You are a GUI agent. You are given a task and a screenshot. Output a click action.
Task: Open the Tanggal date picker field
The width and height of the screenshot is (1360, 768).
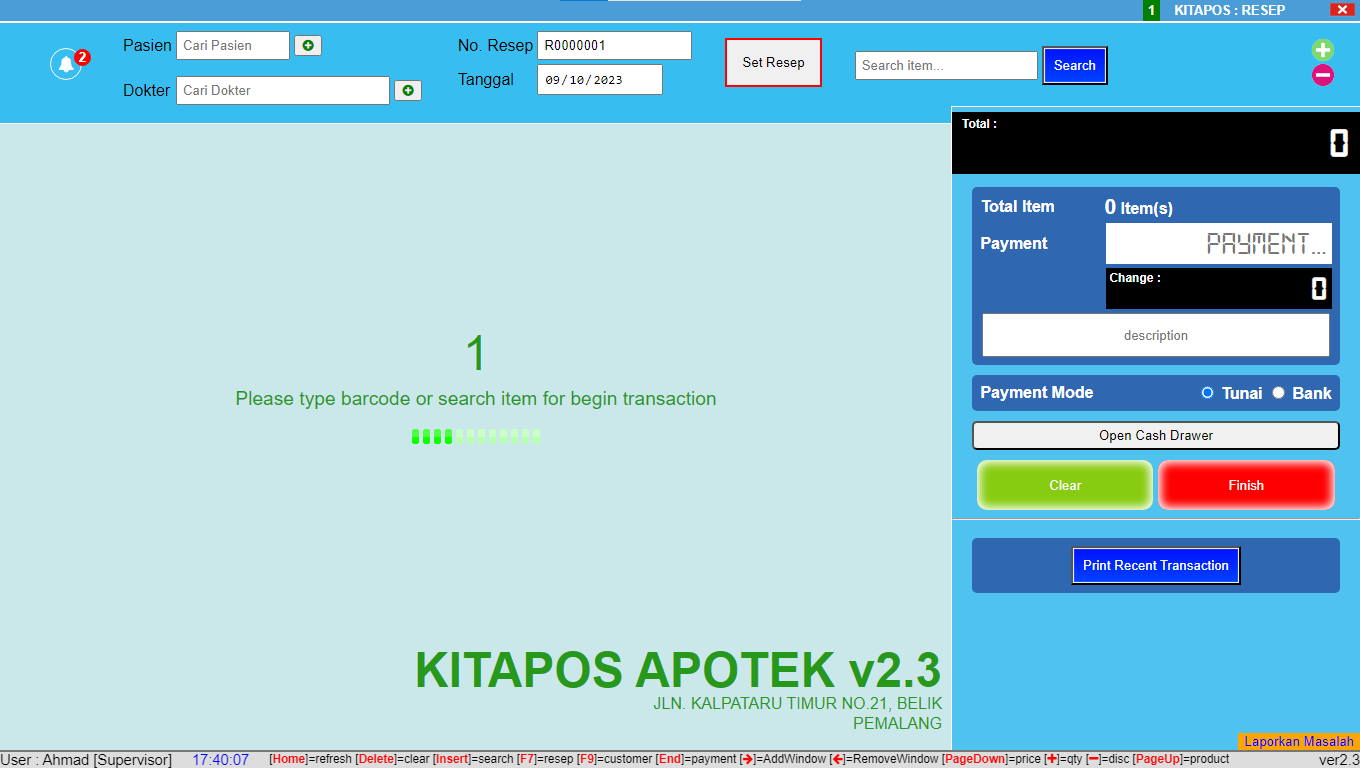tap(599, 80)
